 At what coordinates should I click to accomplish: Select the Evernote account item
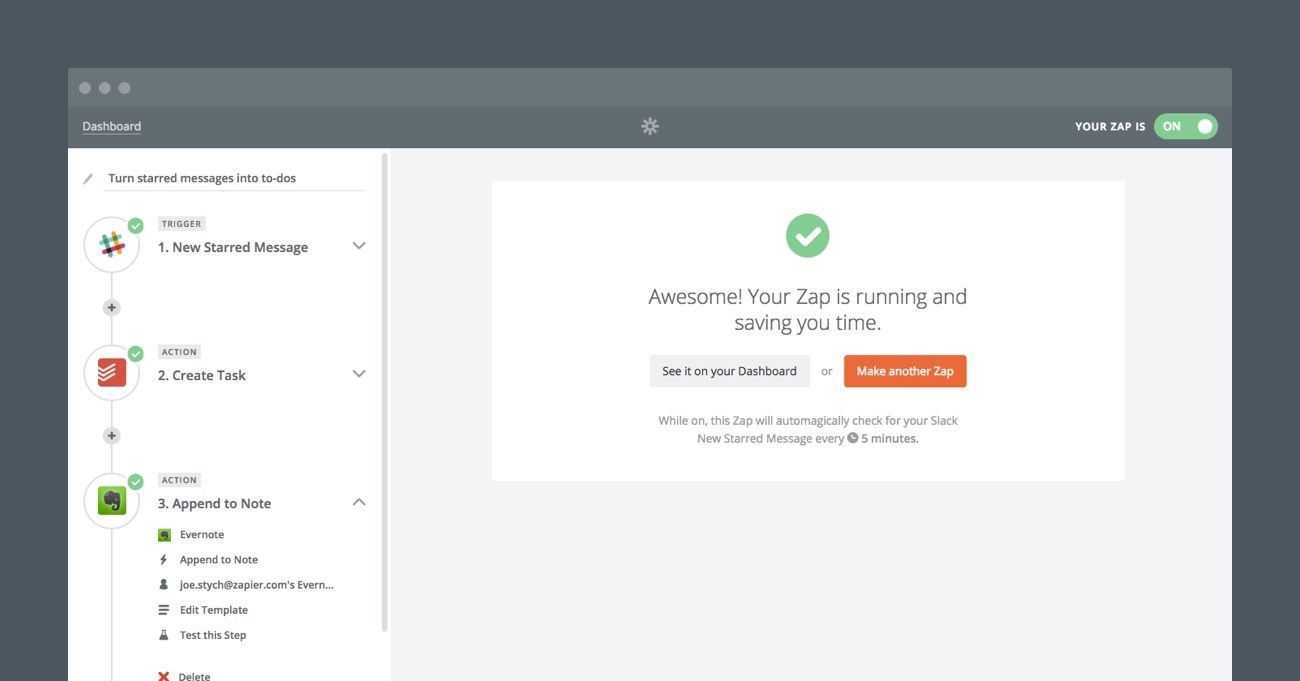(x=256, y=585)
